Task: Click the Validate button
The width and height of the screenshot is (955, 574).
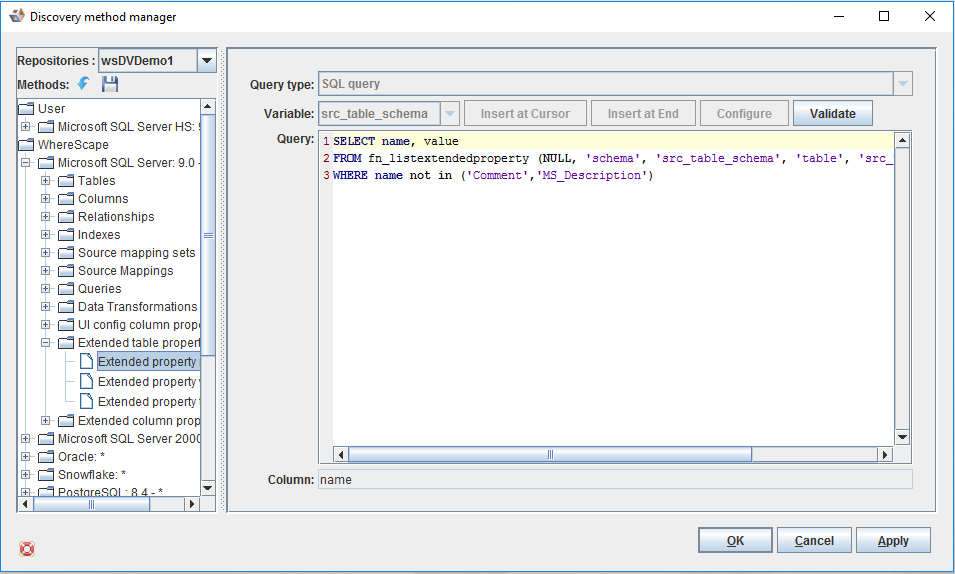Action: pos(832,113)
